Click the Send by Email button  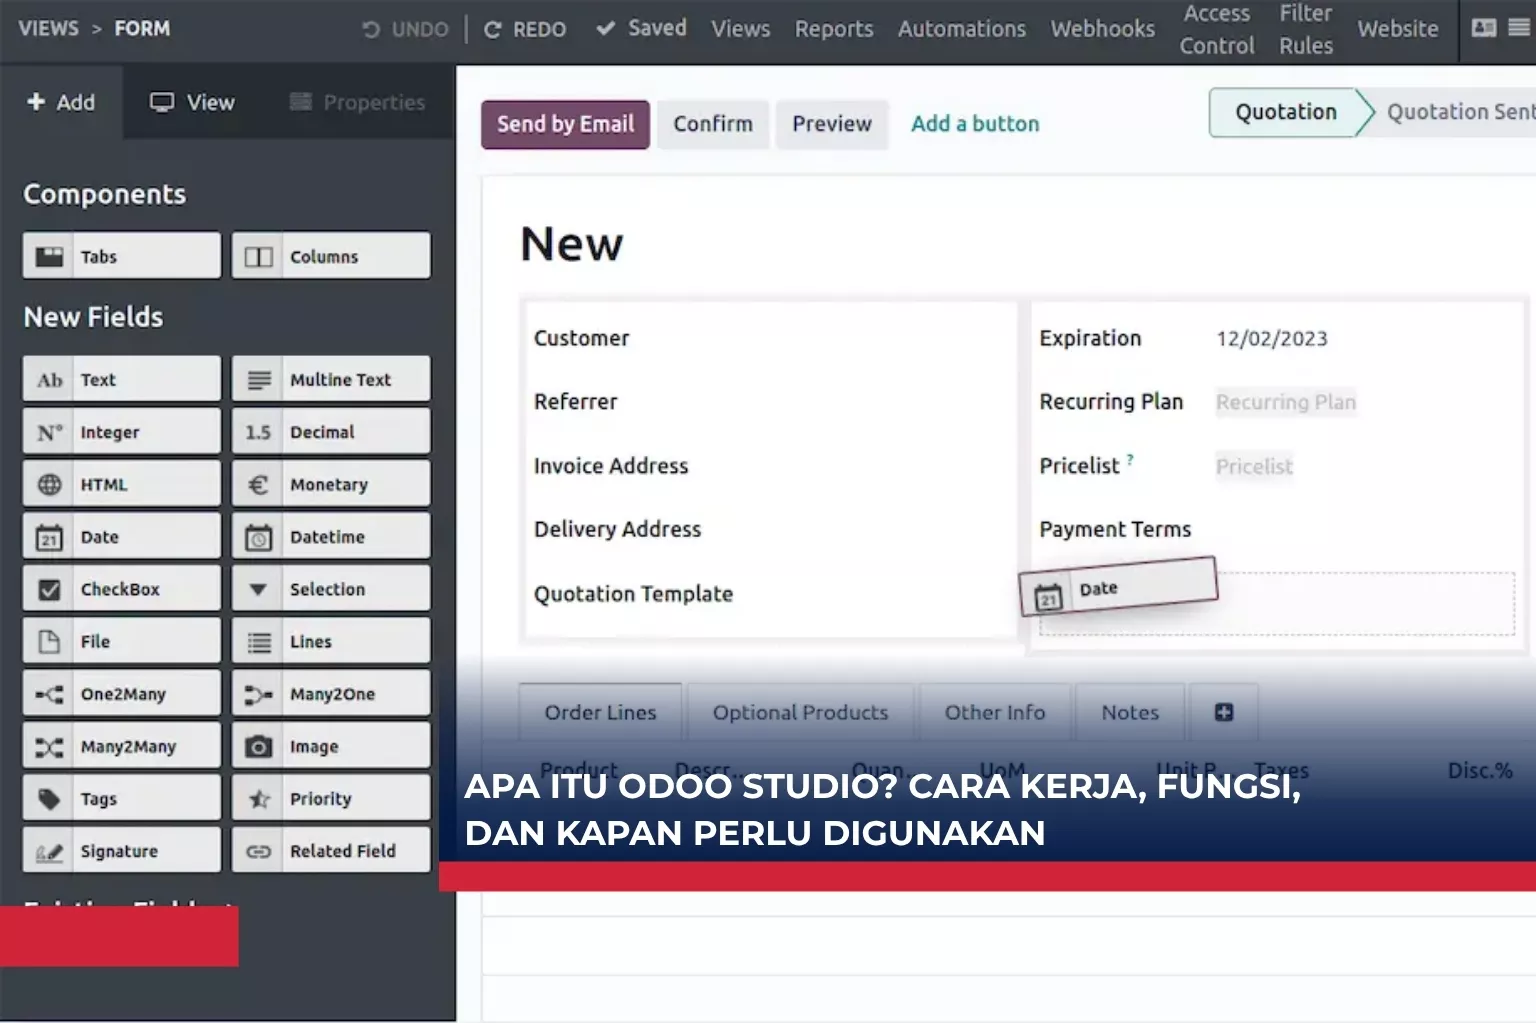(565, 124)
